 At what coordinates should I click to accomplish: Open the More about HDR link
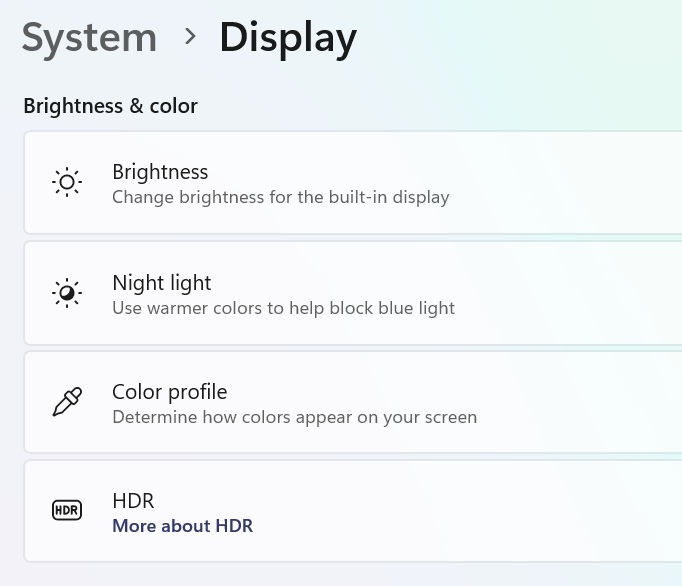coord(182,526)
